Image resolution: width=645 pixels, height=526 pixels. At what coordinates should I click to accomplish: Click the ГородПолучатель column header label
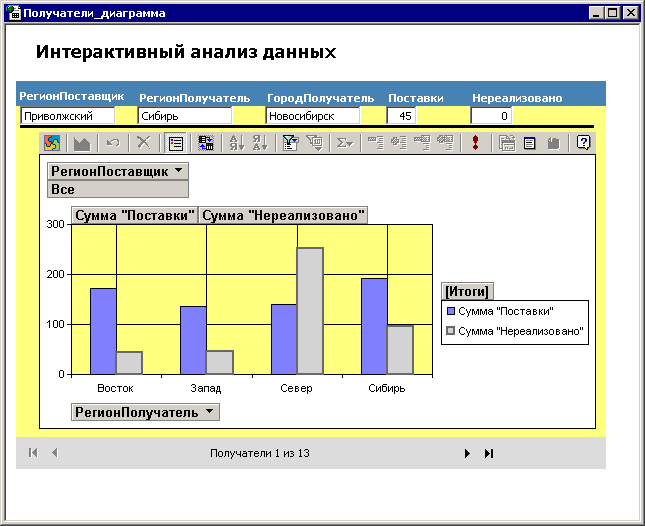tap(320, 98)
